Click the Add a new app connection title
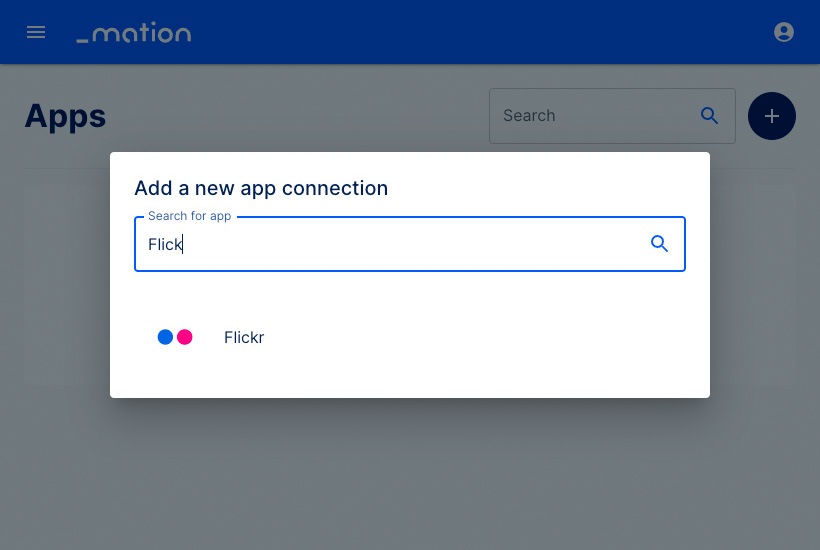 261,188
